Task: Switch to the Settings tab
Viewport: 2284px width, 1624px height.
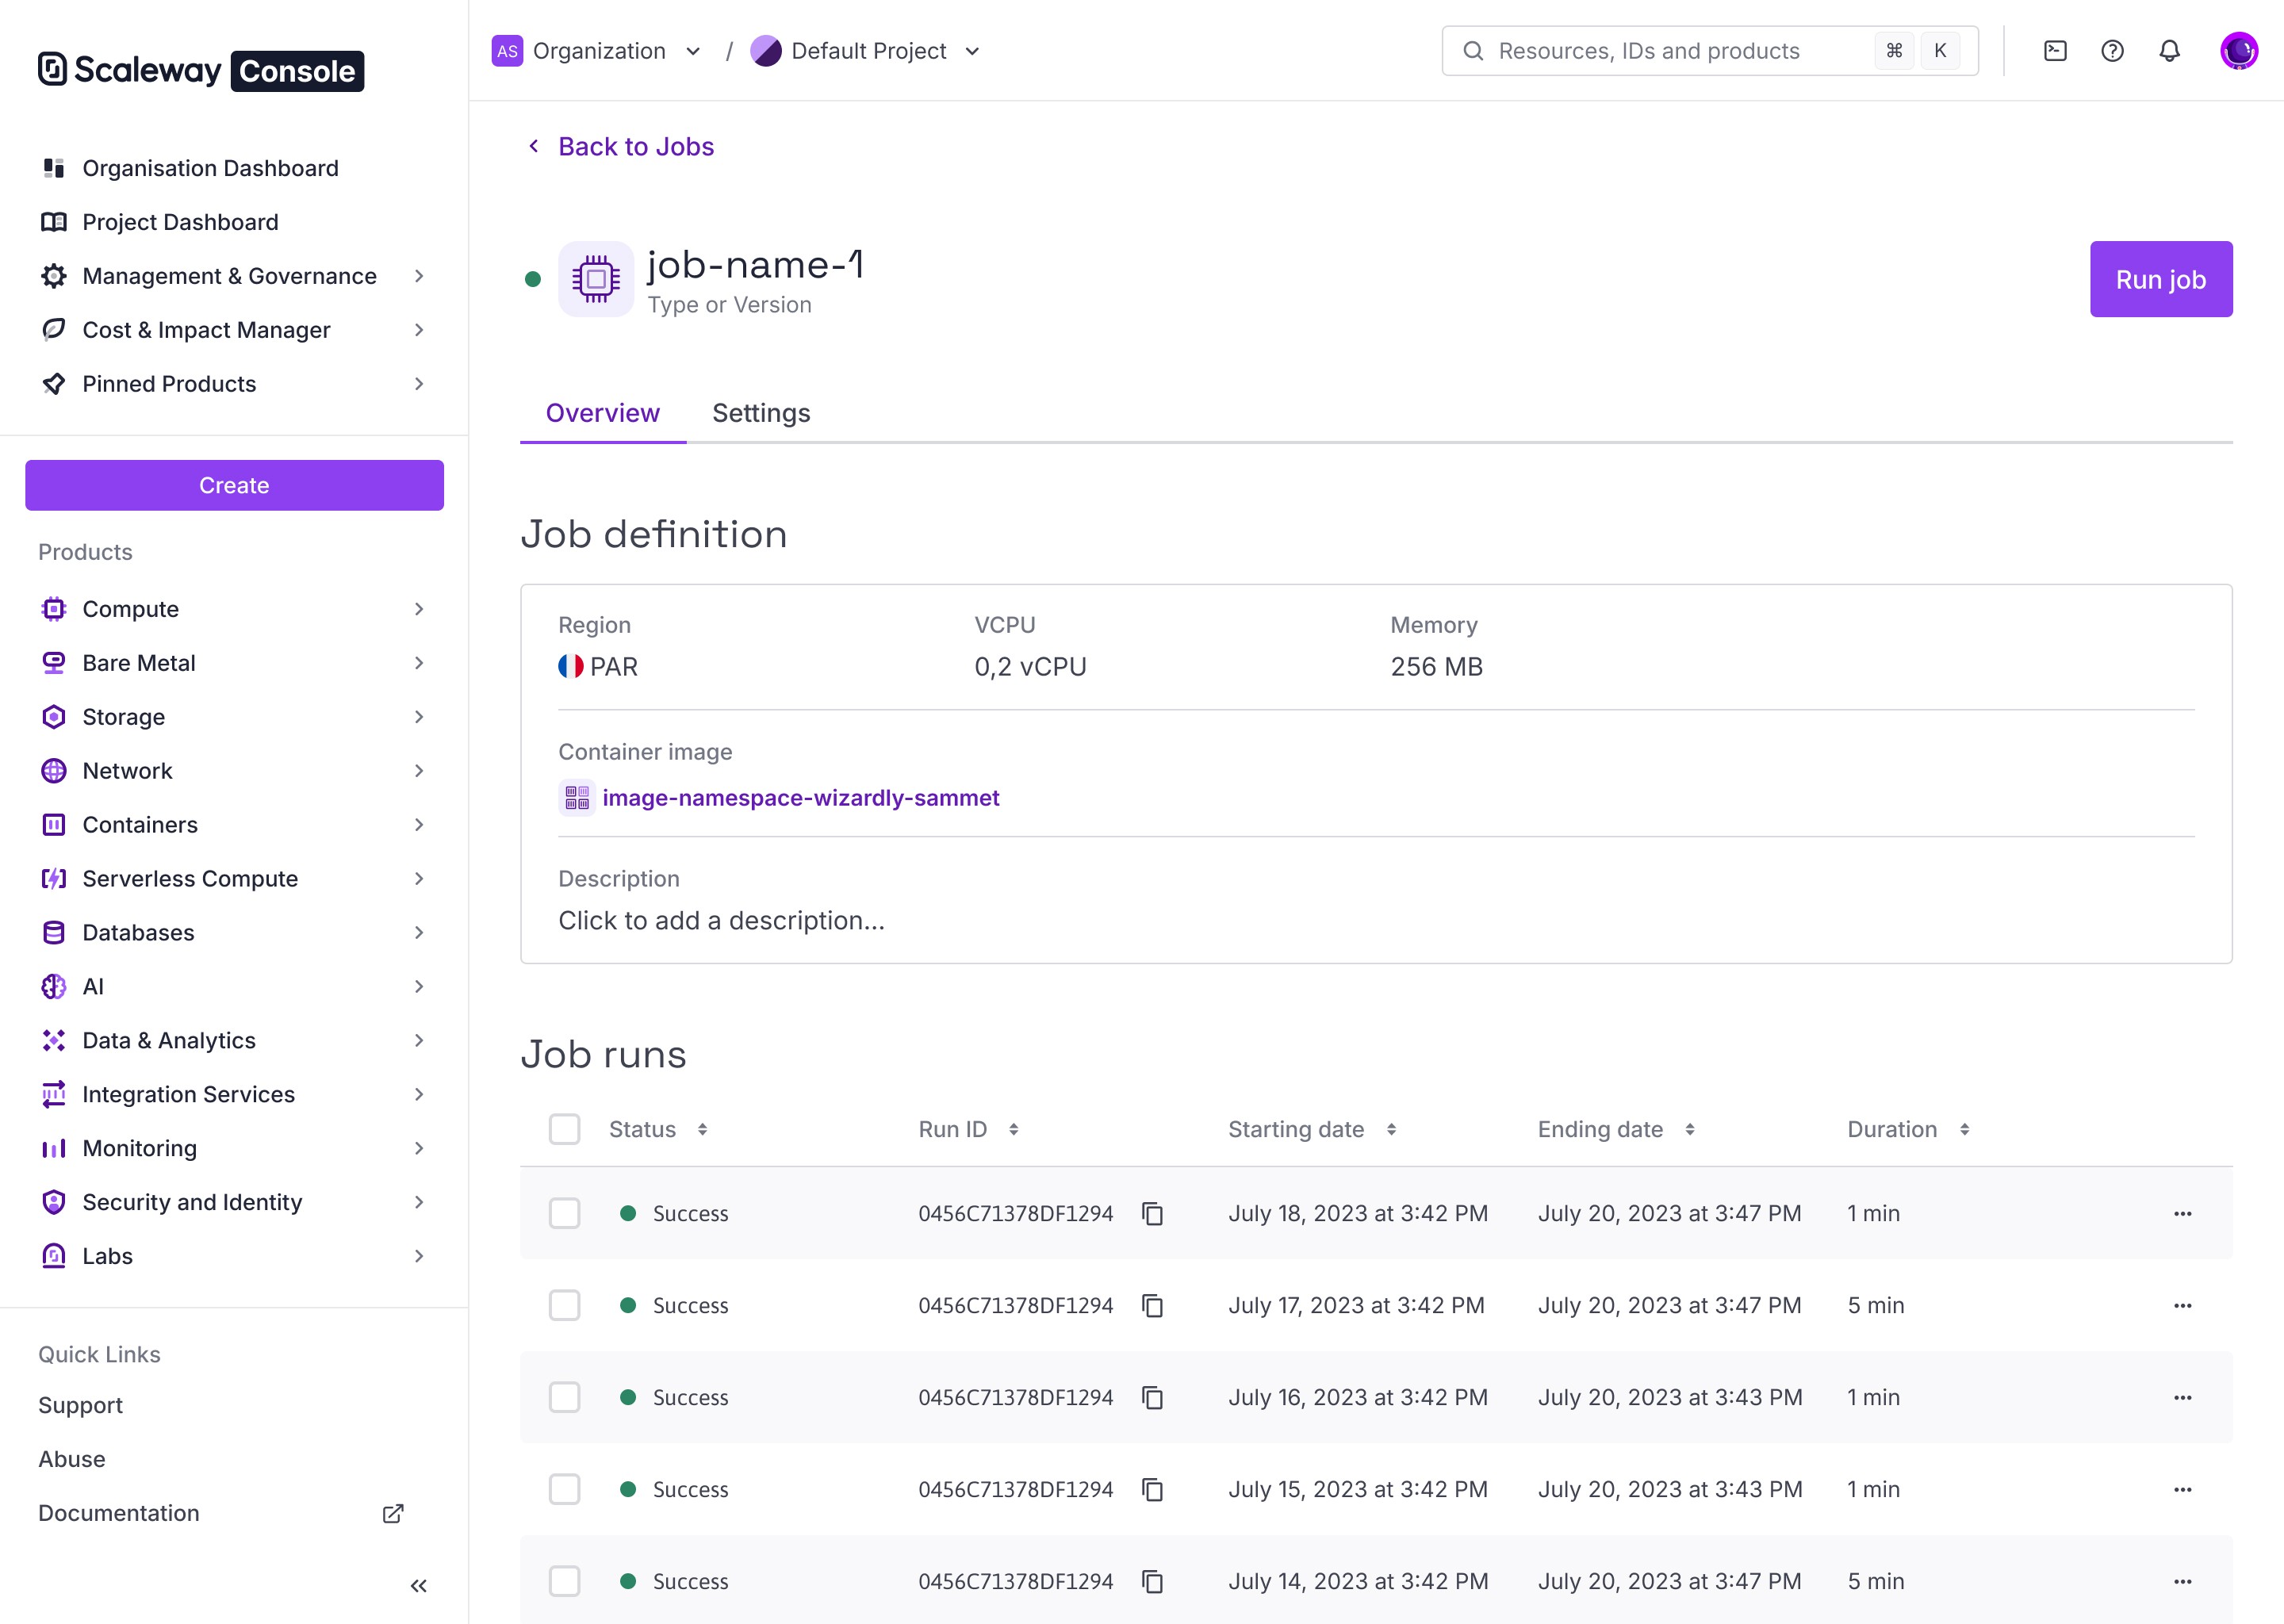Action: (760, 413)
